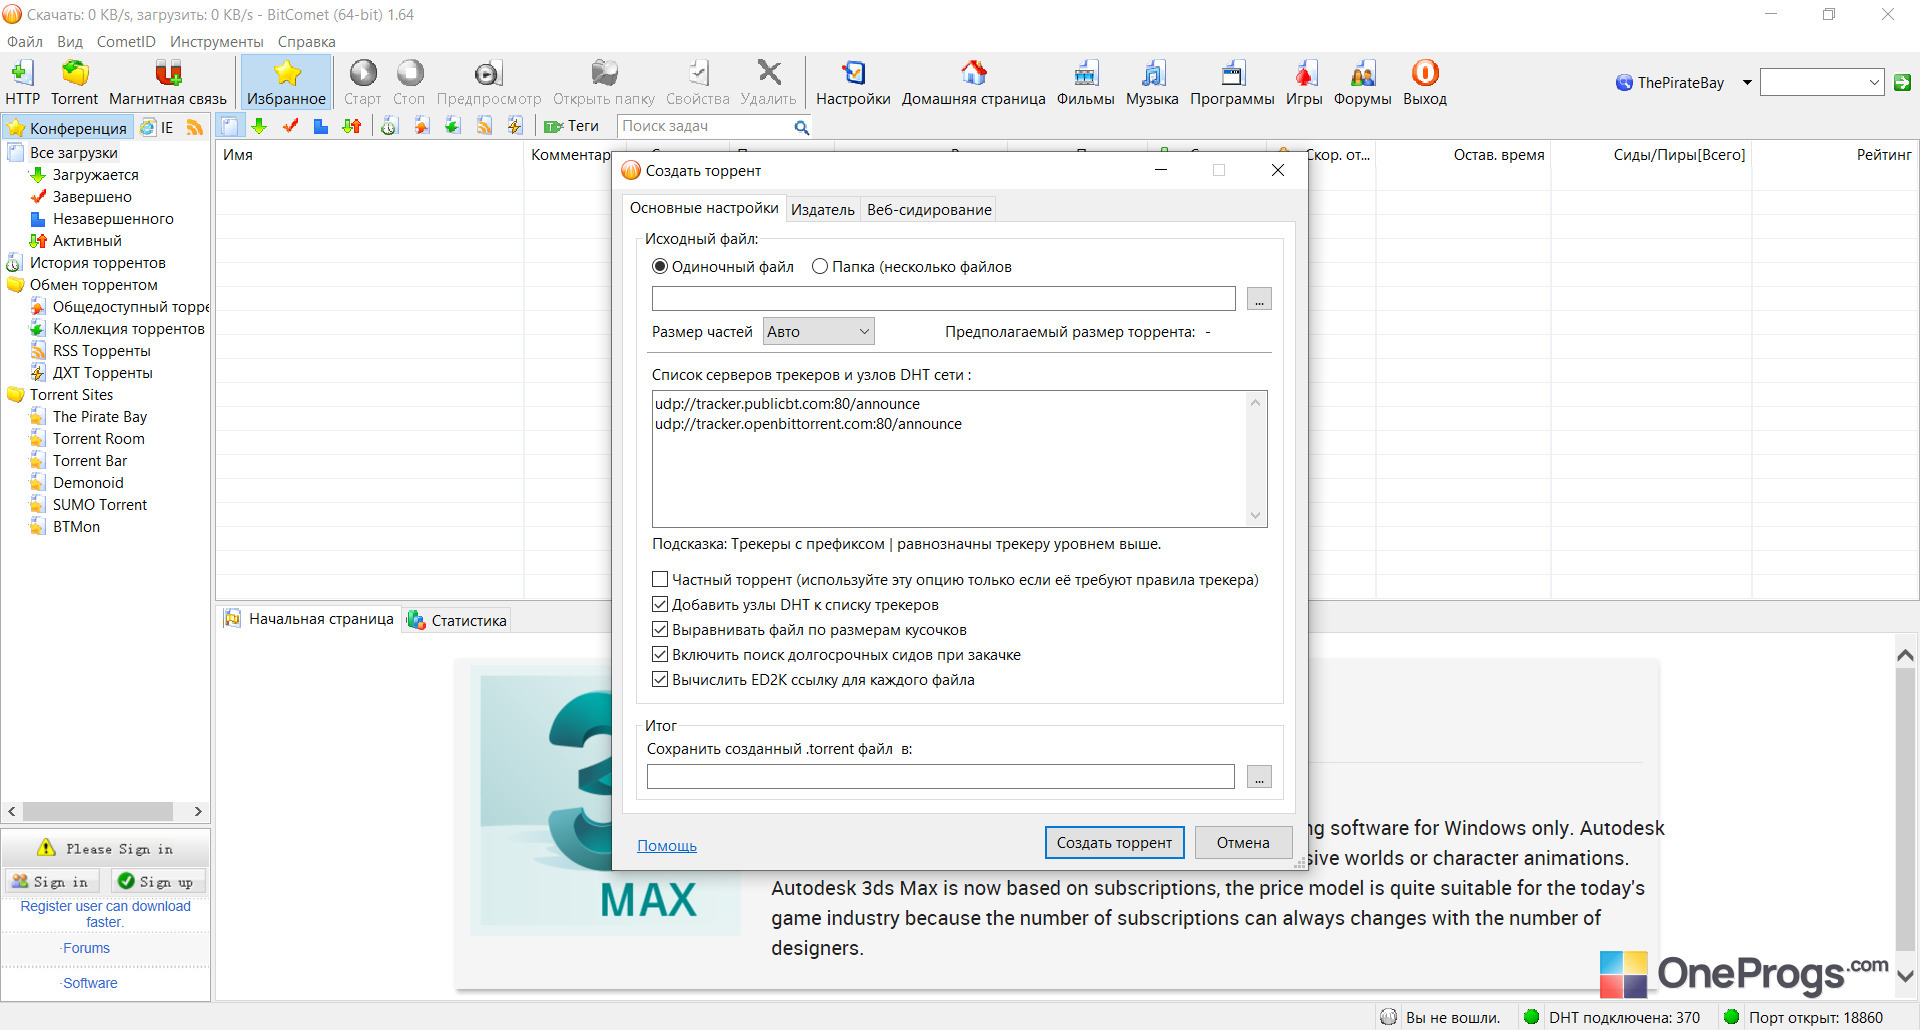Browse for the torrent save location

(x=1259, y=777)
